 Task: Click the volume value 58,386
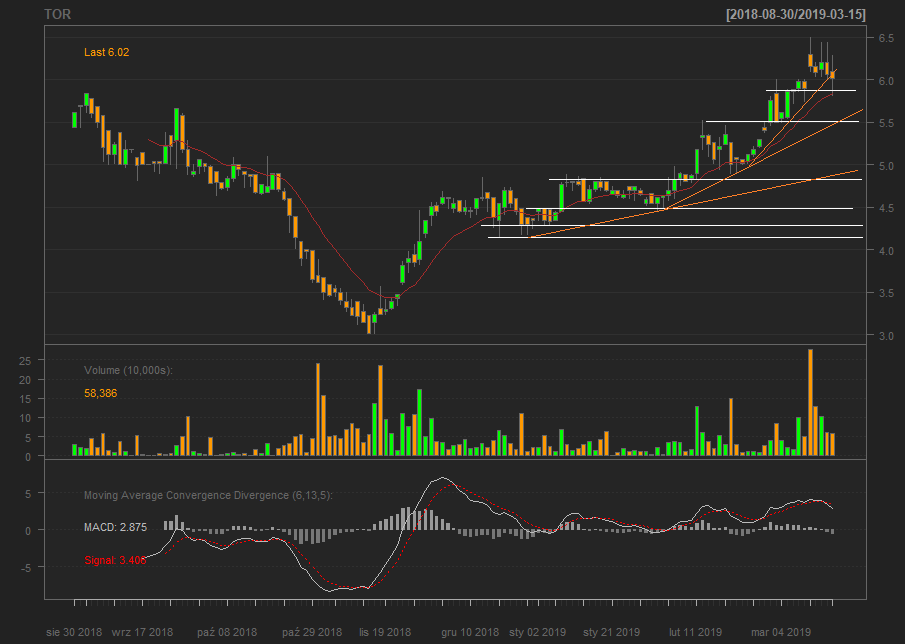[100, 394]
